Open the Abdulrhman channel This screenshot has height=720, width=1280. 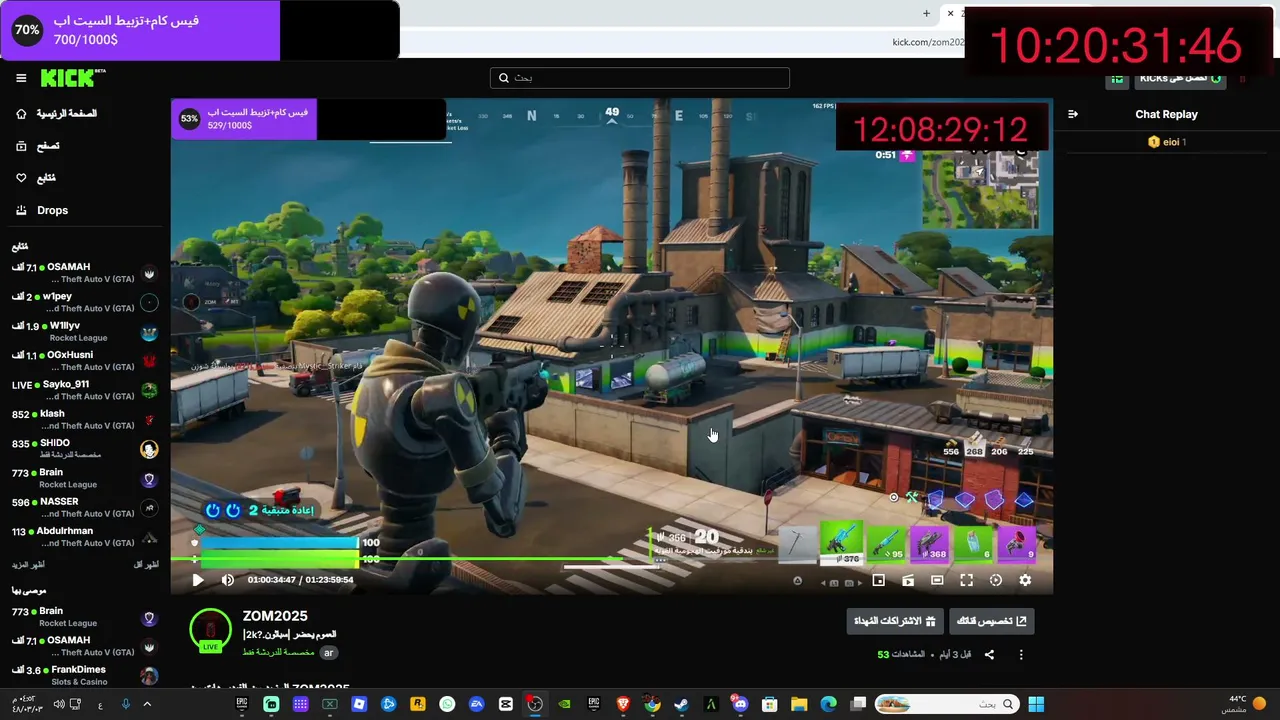coord(85,537)
